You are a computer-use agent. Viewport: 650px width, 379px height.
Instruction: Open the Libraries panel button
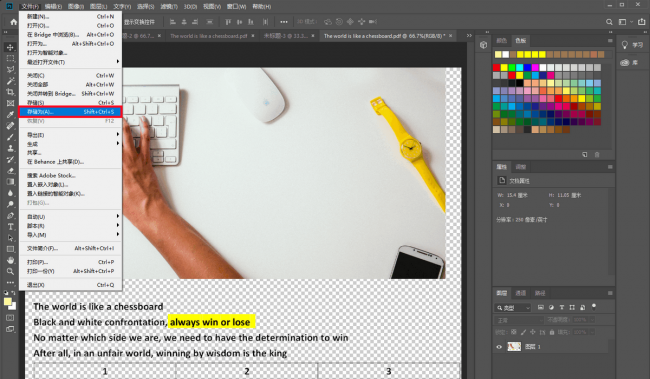coord(629,63)
